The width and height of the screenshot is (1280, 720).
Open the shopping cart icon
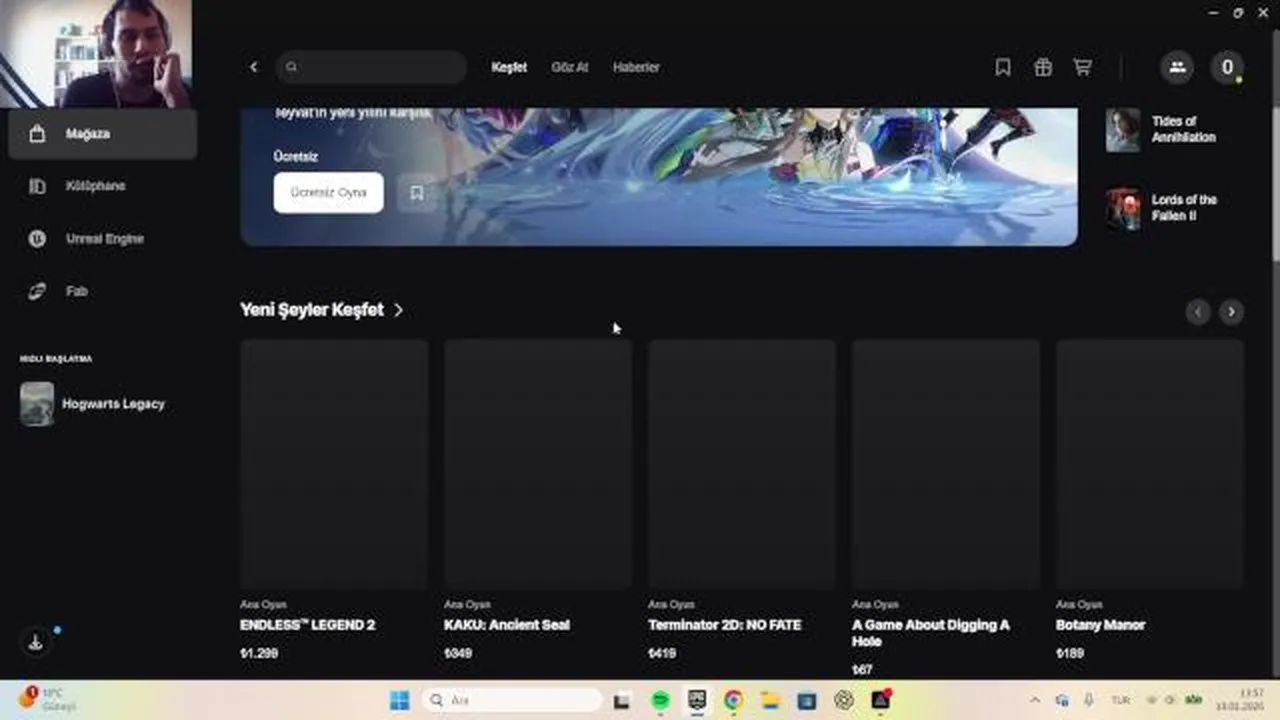(x=1082, y=67)
